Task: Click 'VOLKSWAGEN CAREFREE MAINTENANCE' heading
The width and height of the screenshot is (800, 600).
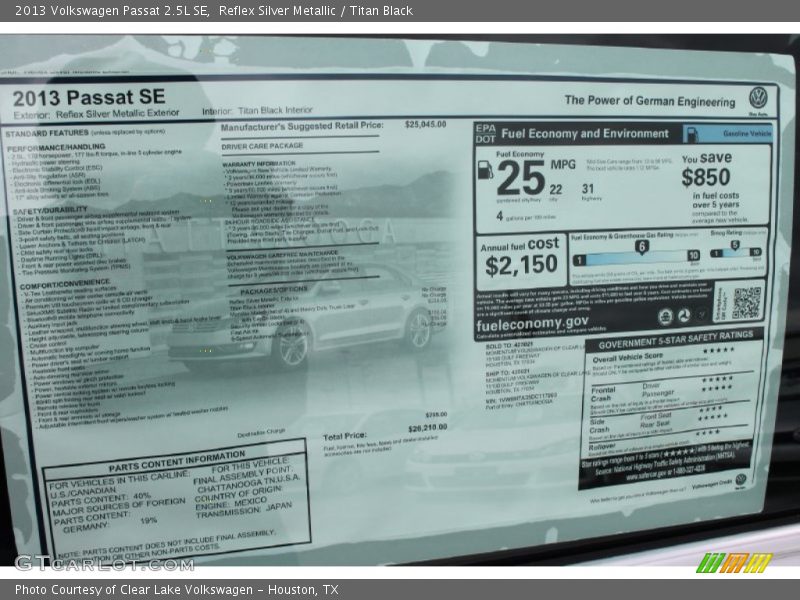Action: coord(282,253)
